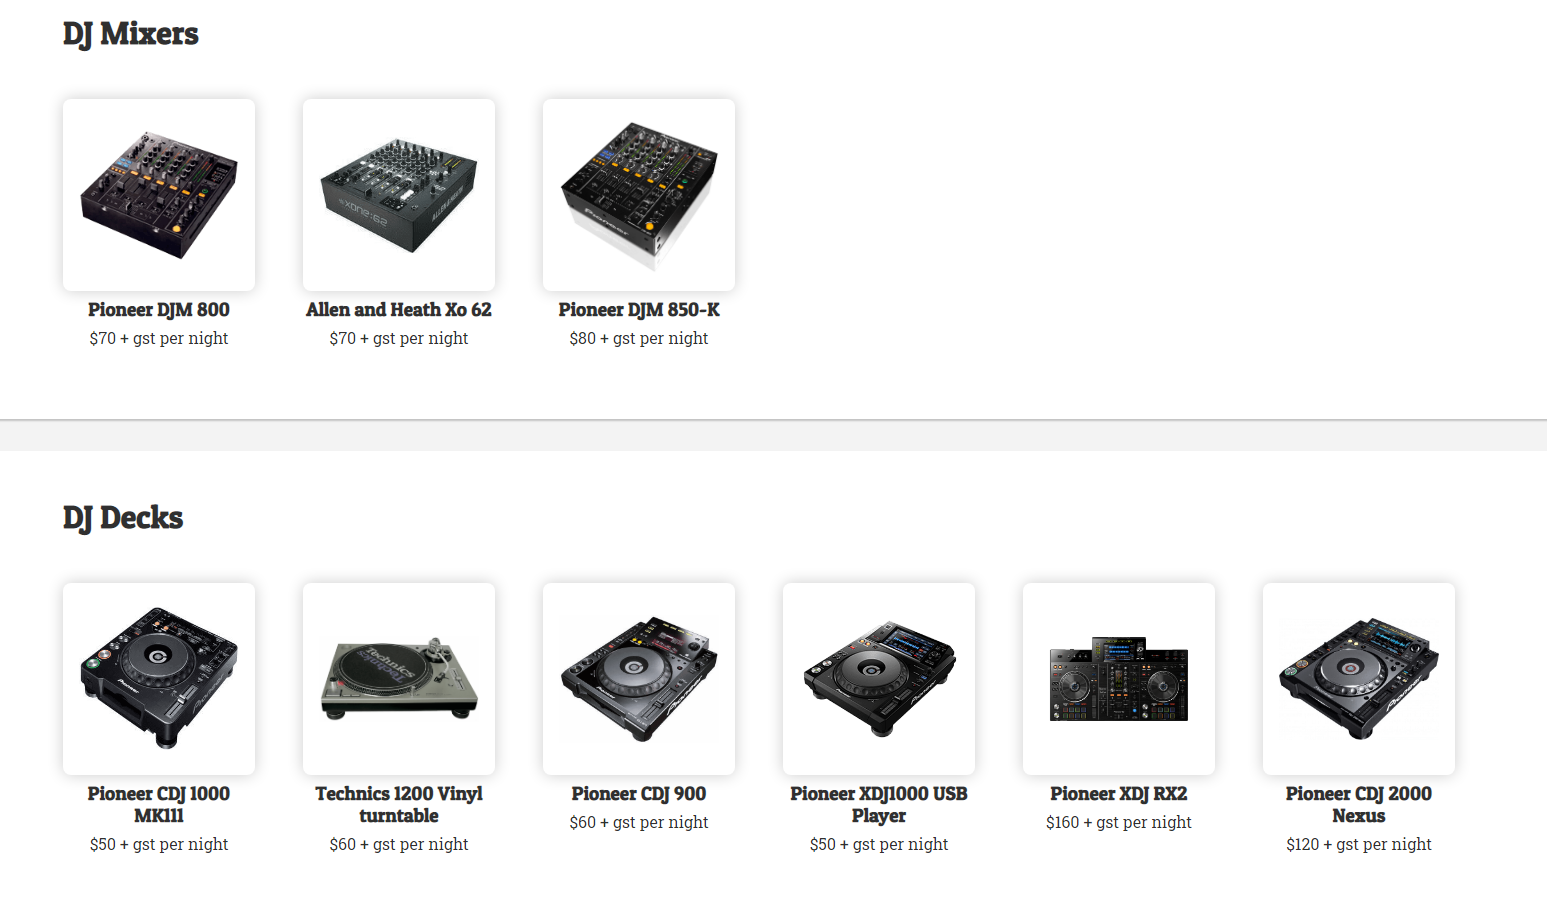
Task: Select the Pioneer CDJ 900 deck image
Action: [x=639, y=679]
